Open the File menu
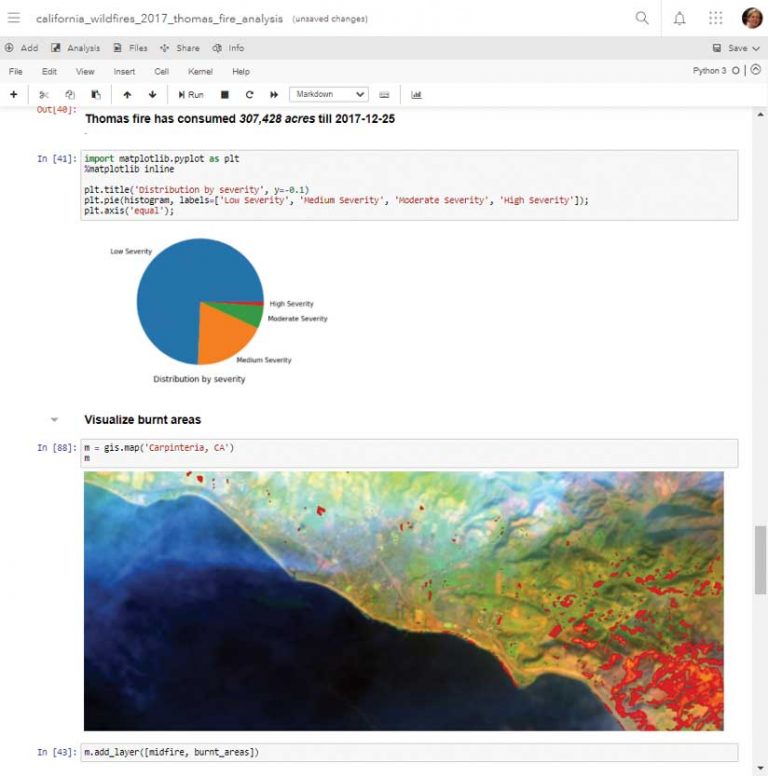Screen dimensions: 768x776 [15, 71]
